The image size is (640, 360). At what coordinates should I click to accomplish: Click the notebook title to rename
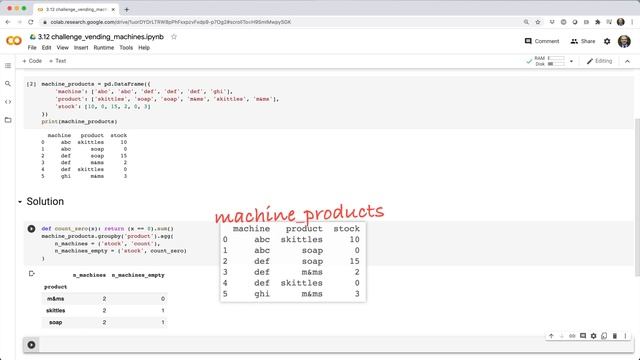101,37
